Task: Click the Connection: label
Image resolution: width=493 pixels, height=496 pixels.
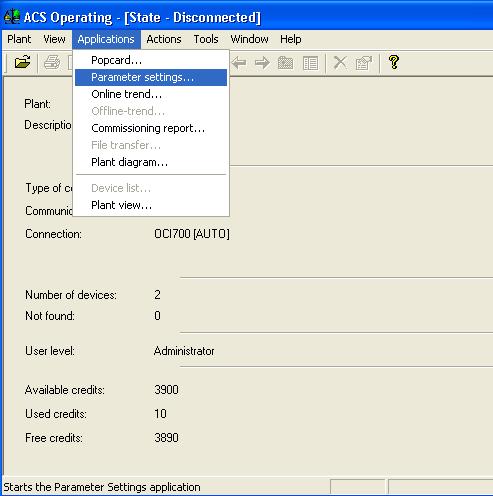Action: pyautogui.click(x=53, y=234)
